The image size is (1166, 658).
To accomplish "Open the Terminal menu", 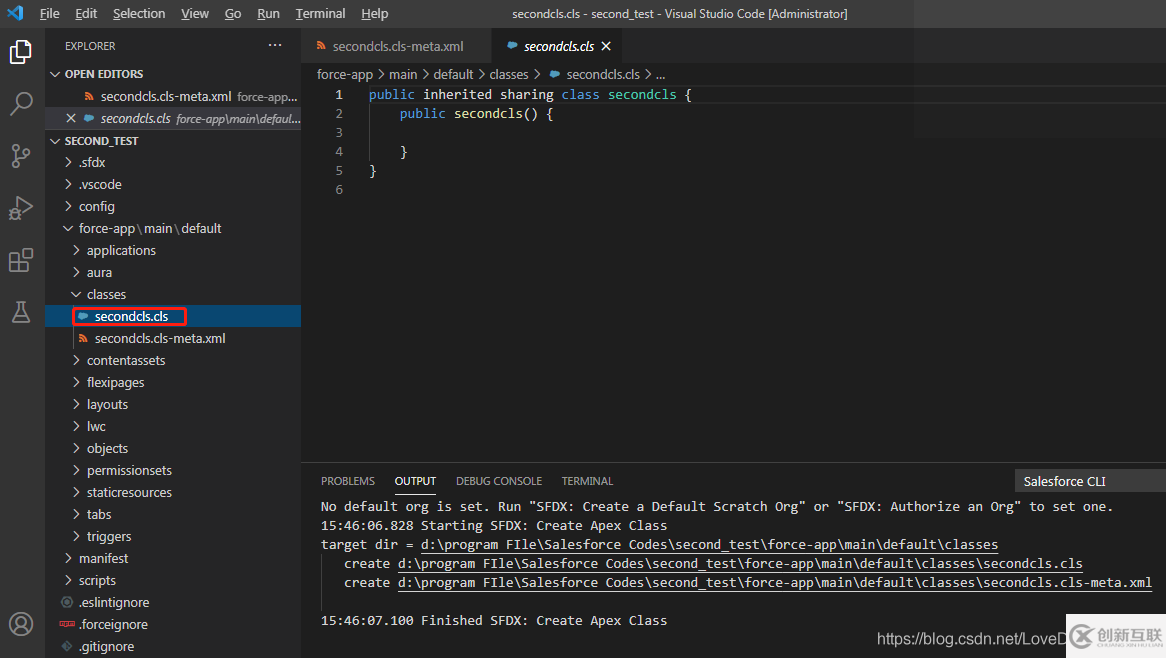I will coord(320,13).
